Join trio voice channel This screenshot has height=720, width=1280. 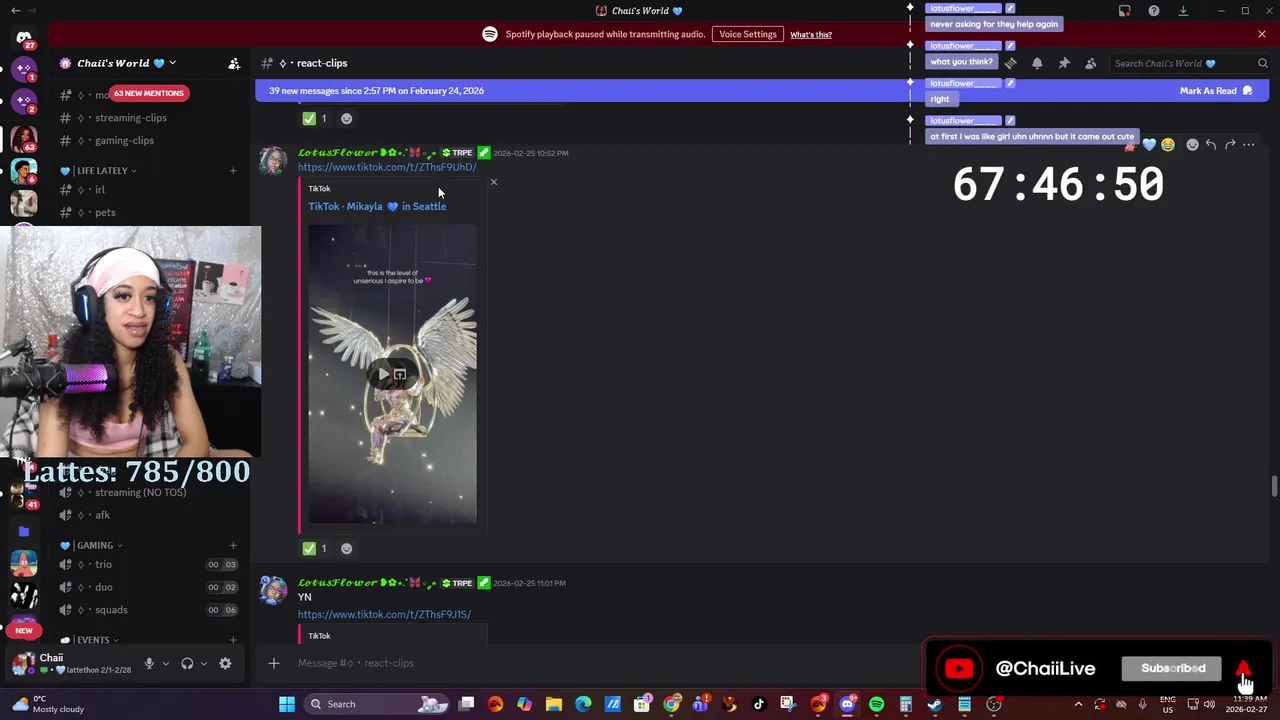pos(148,565)
